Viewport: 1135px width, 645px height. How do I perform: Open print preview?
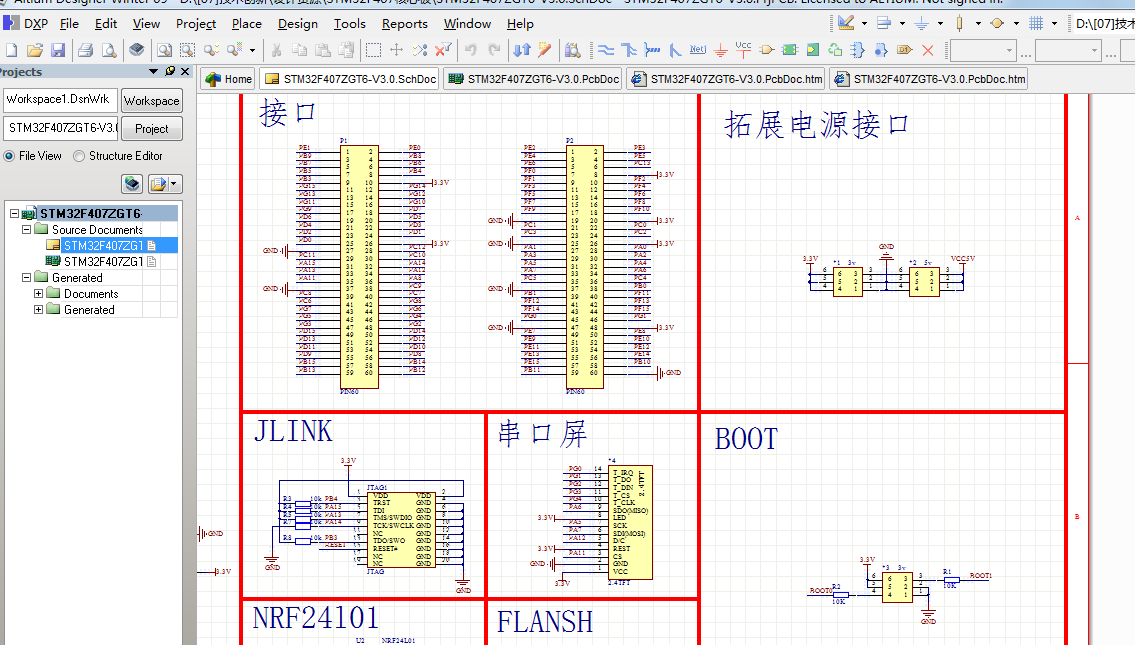[109, 50]
